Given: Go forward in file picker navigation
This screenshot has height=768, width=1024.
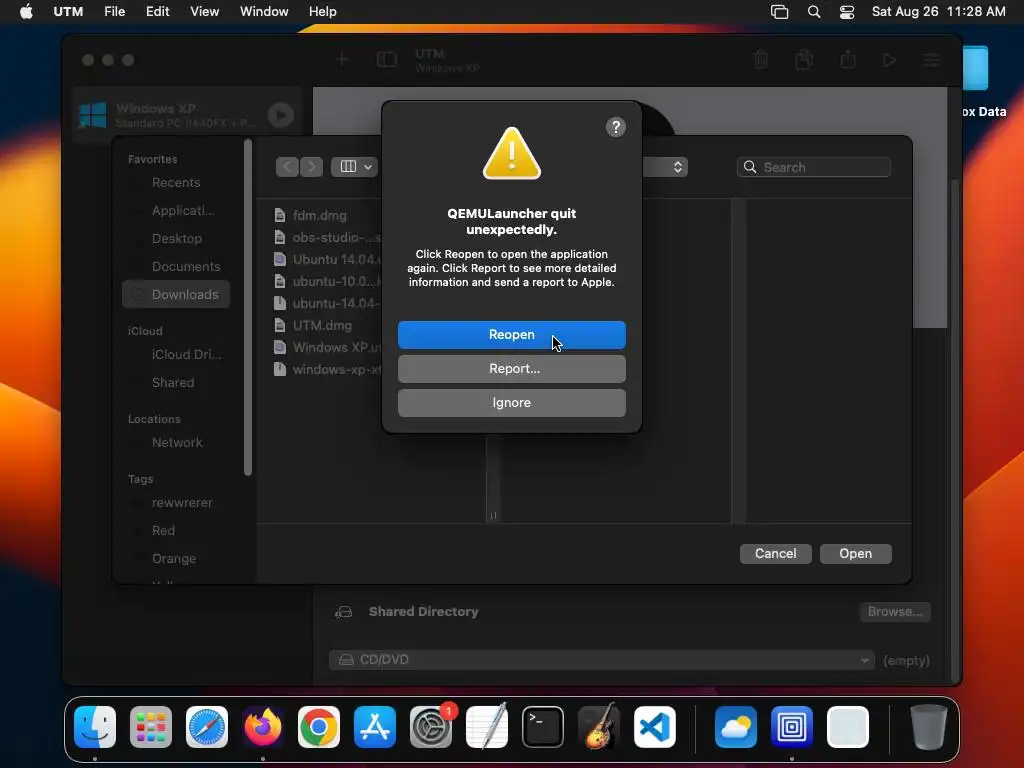Looking at the screenshot, I should pyautogui.click(x=312, y=167).
